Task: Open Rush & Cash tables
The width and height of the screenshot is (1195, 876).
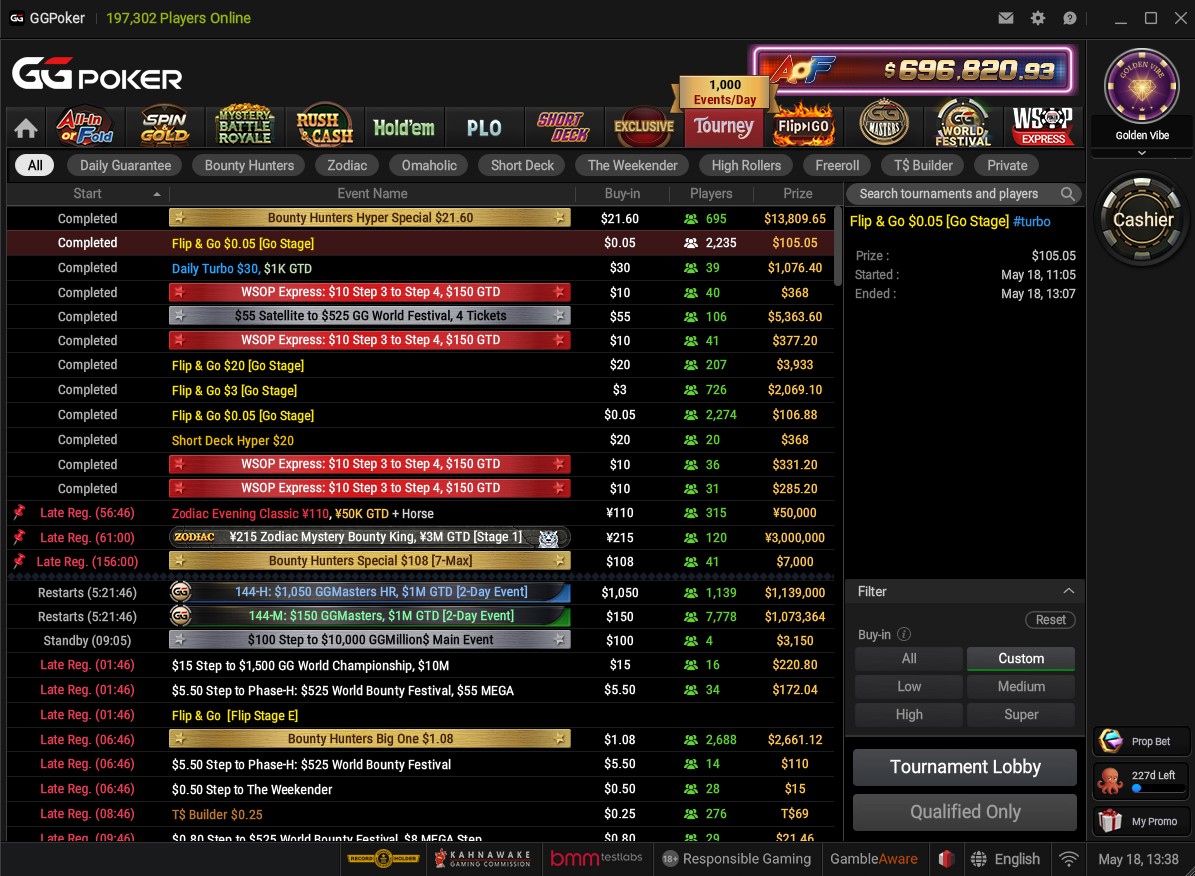Action: tap(325, 126)
